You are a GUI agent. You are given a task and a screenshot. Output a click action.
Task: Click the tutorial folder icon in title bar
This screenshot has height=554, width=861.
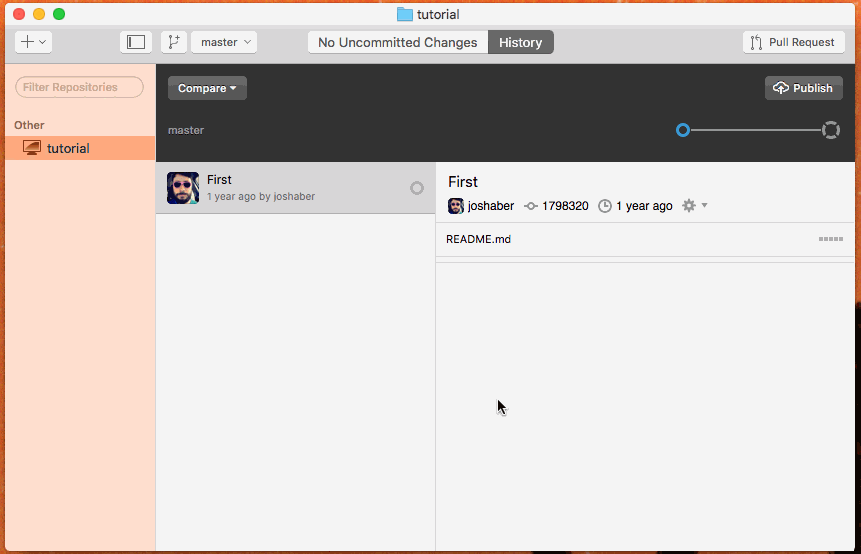pos(405,14)
